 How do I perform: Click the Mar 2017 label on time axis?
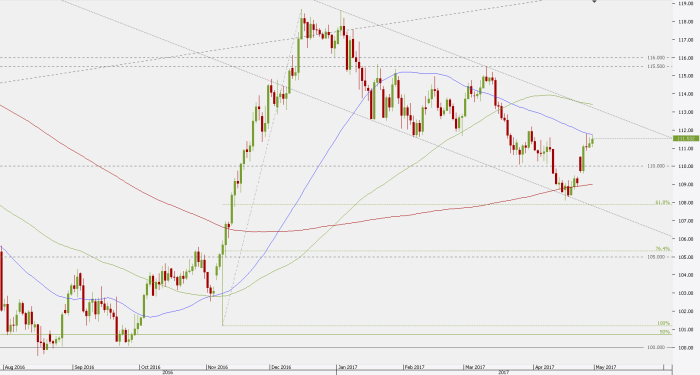click(475, 367)
